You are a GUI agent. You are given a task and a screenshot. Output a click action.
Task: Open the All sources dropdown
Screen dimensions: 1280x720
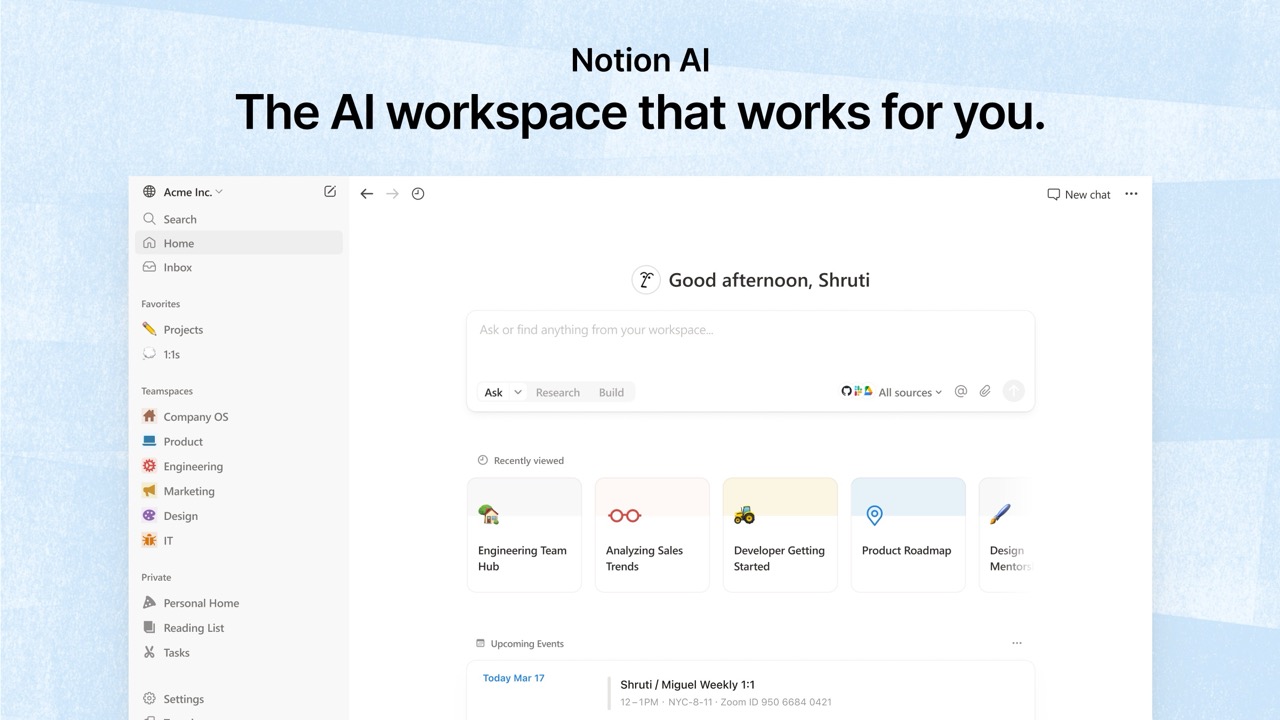tap(906, 392)
